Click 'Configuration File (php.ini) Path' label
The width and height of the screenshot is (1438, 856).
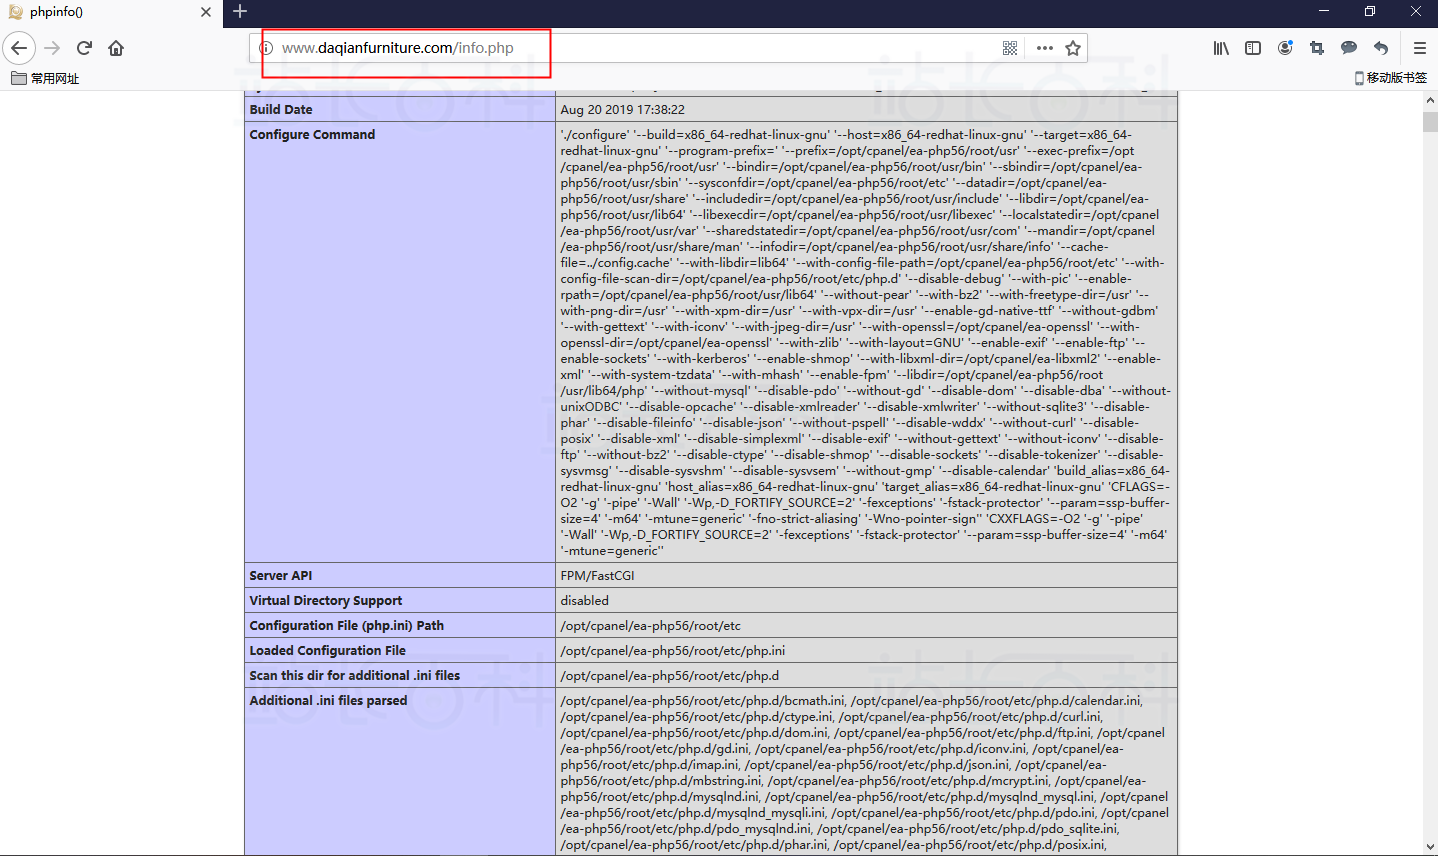[347, 626]
